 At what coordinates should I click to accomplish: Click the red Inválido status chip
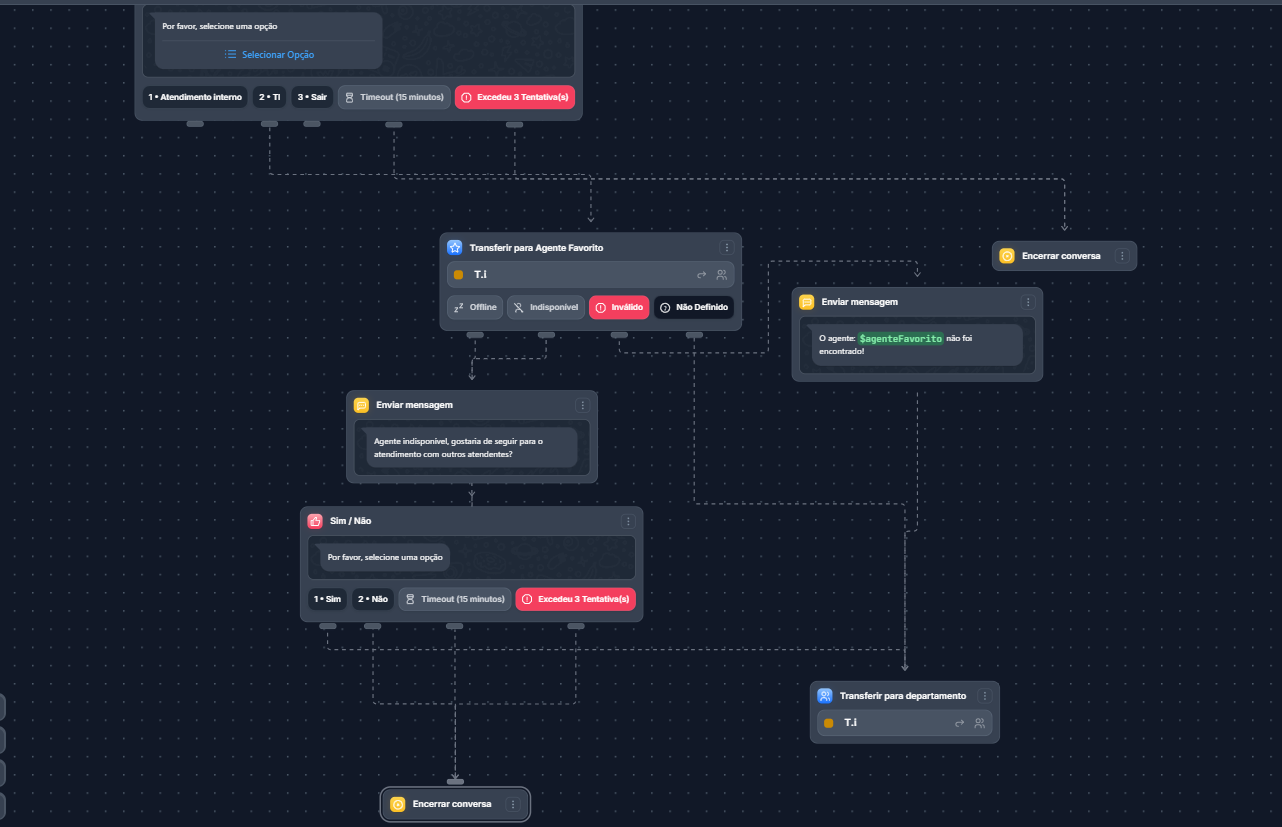(x=619, y=307)
